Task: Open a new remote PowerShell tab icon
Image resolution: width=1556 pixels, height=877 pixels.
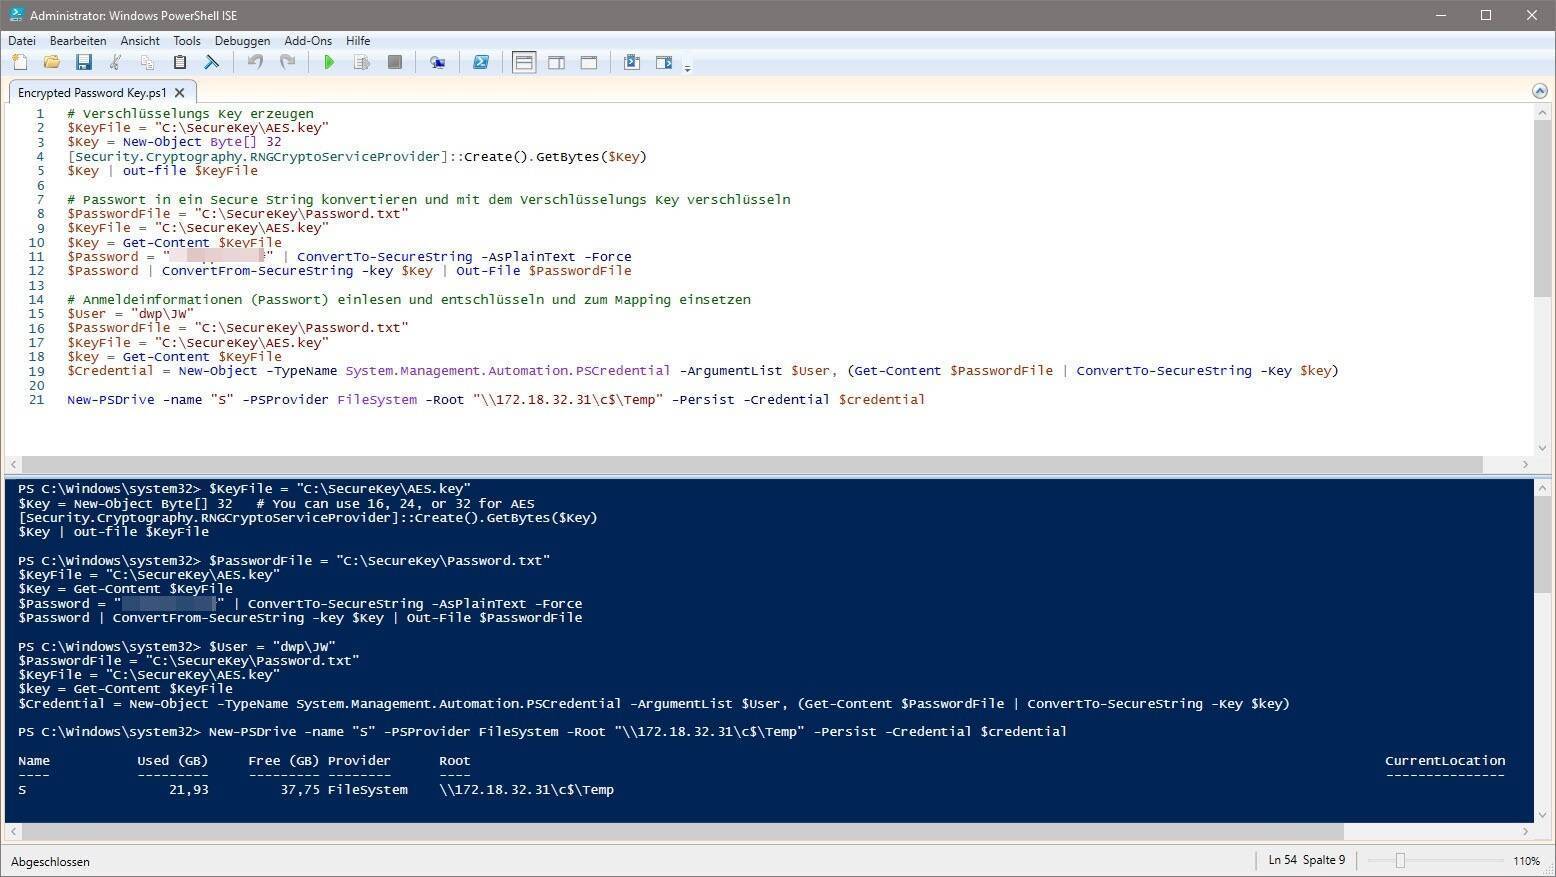Action: tap(437, 63)
